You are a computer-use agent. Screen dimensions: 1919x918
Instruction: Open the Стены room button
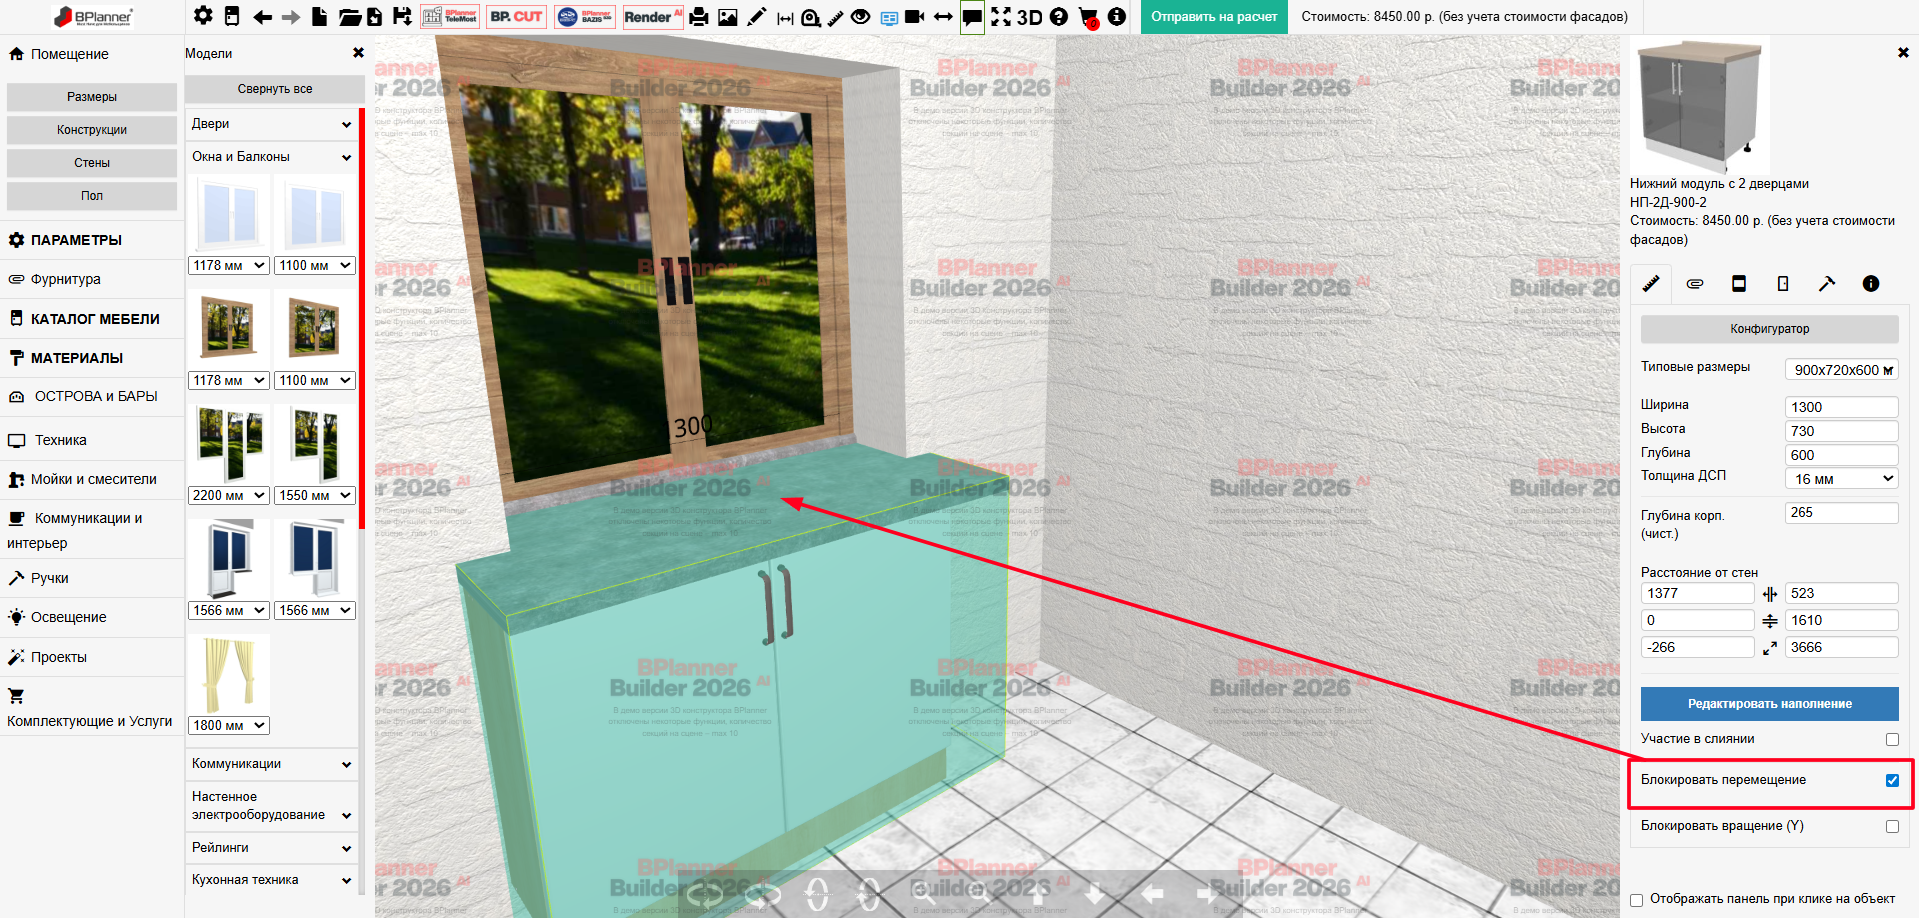click(x=92, y=163)
